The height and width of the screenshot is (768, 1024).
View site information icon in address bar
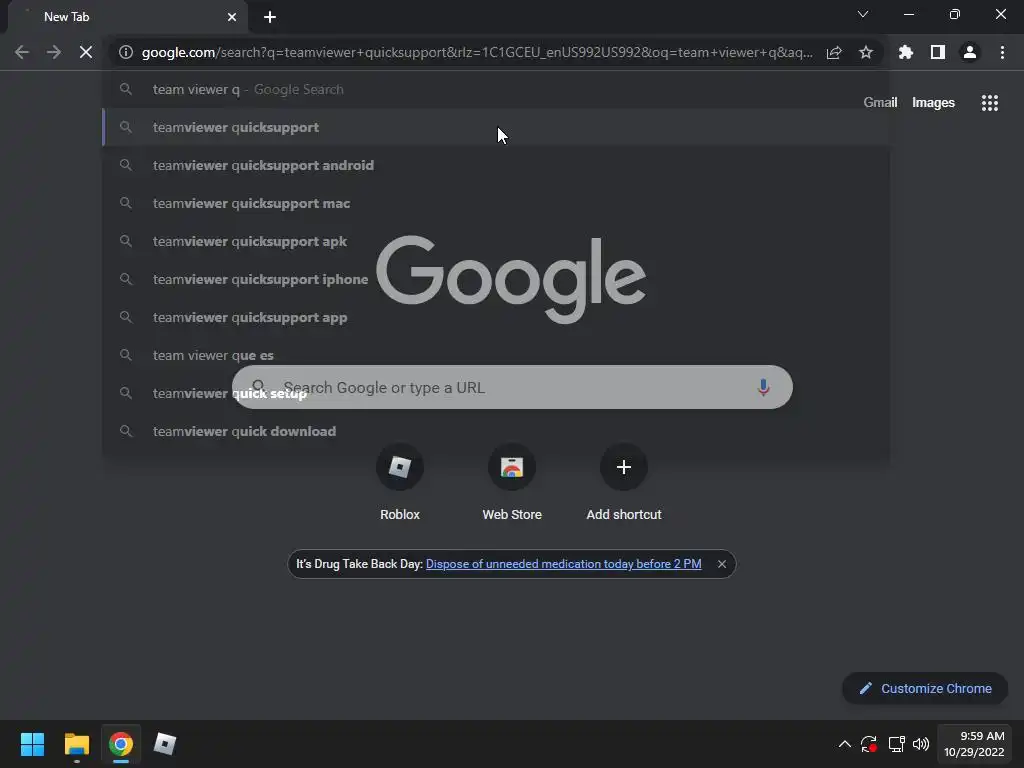tap(126, 52)
